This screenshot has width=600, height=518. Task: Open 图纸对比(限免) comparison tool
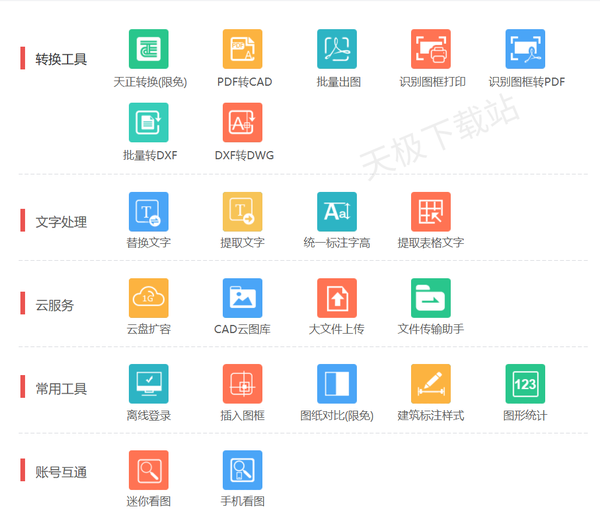point(336,384)
